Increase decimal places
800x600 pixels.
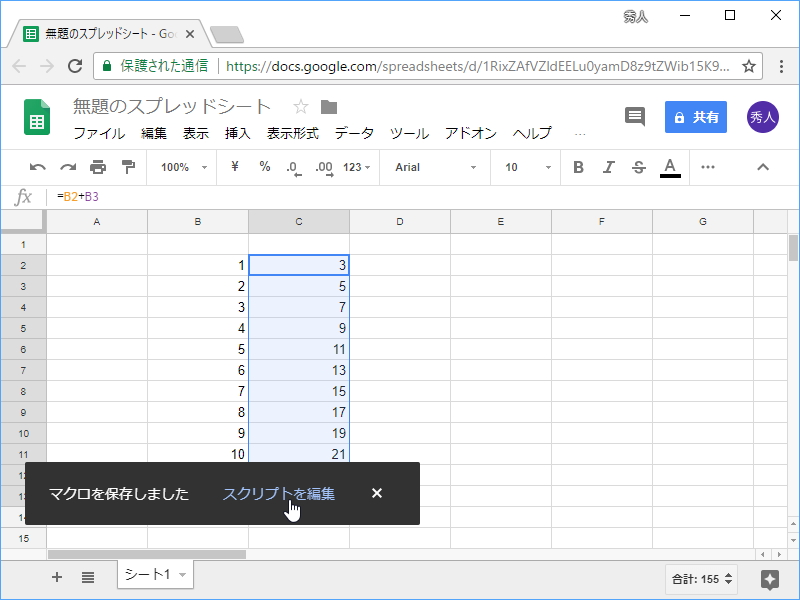coord(324,168)
